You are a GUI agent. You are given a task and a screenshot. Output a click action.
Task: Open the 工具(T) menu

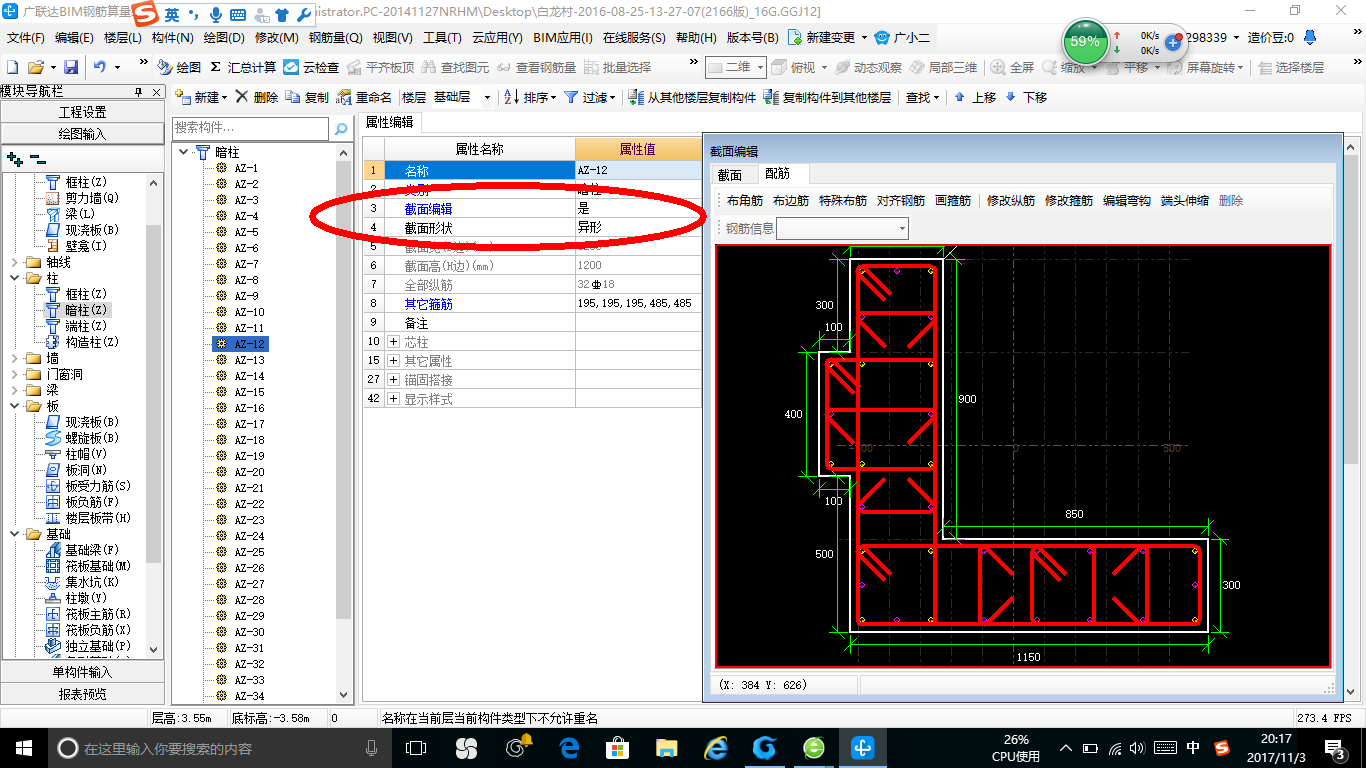coord(441,38)
